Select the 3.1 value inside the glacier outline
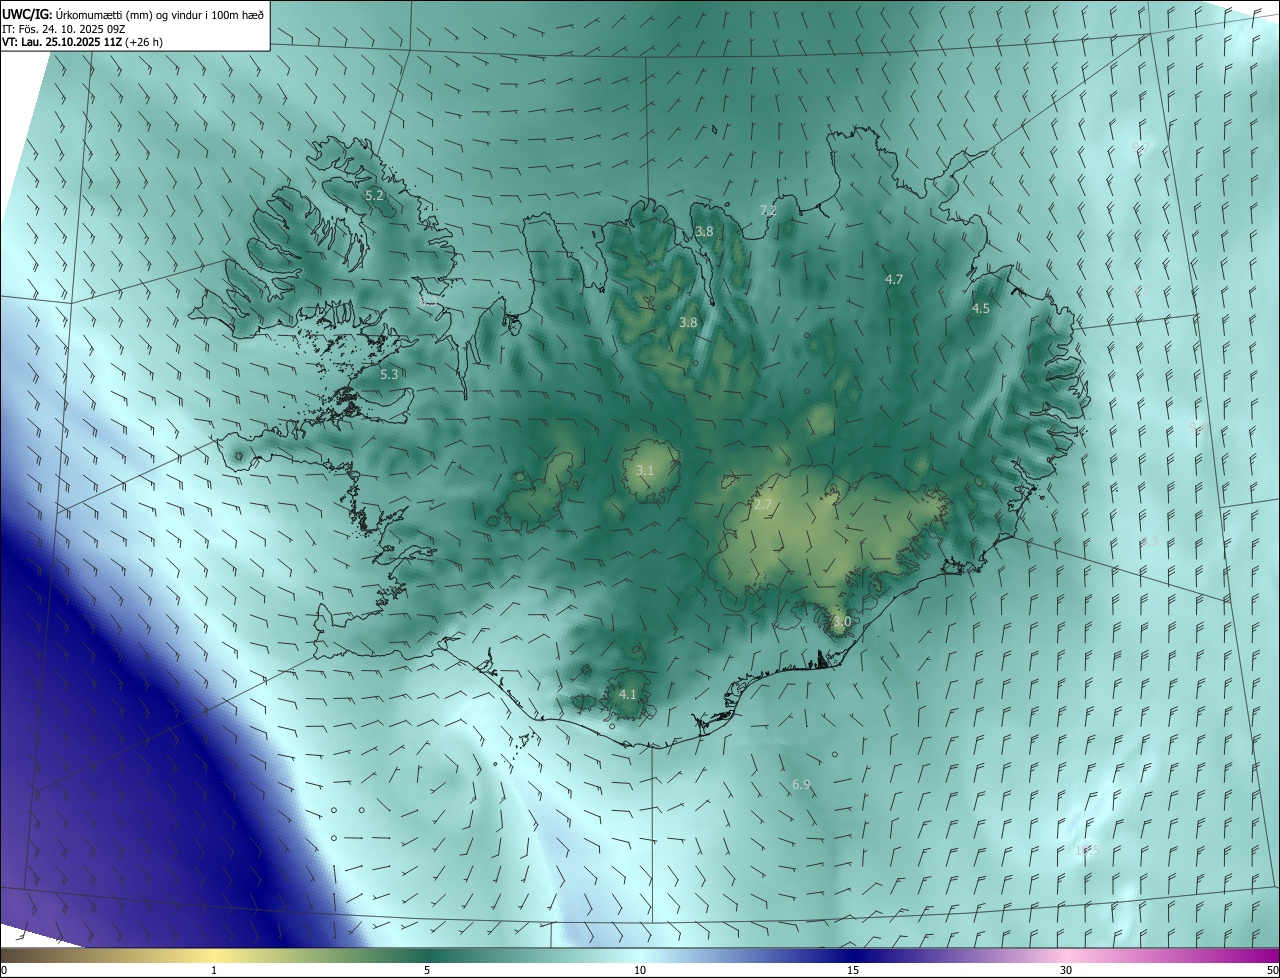This screenshot has height=978, width=1280. [x=645, y=470]
